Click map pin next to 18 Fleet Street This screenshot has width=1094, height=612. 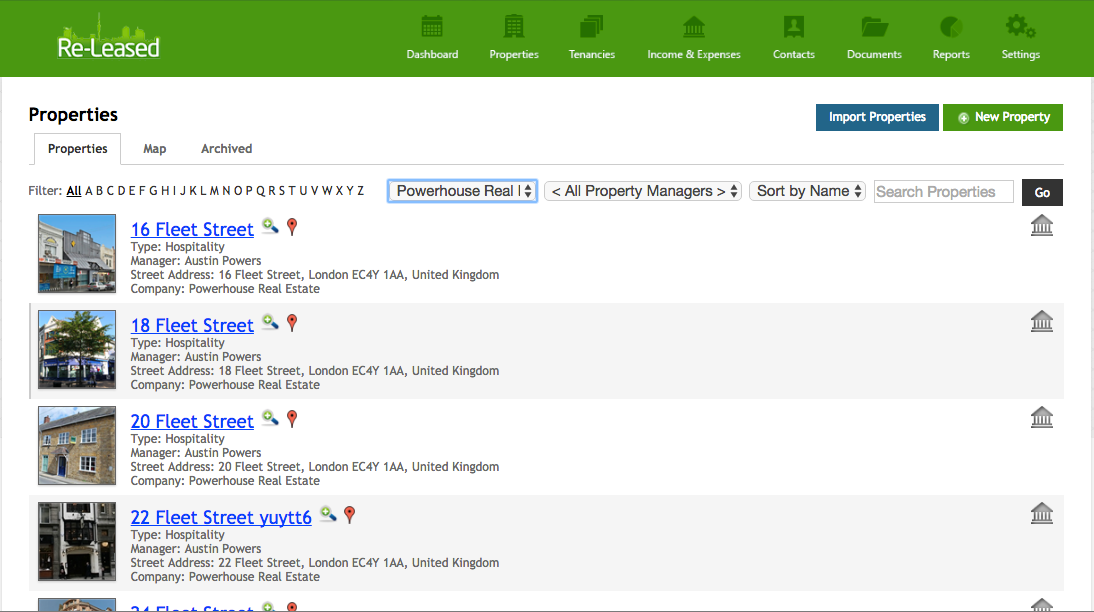[292, 323]
